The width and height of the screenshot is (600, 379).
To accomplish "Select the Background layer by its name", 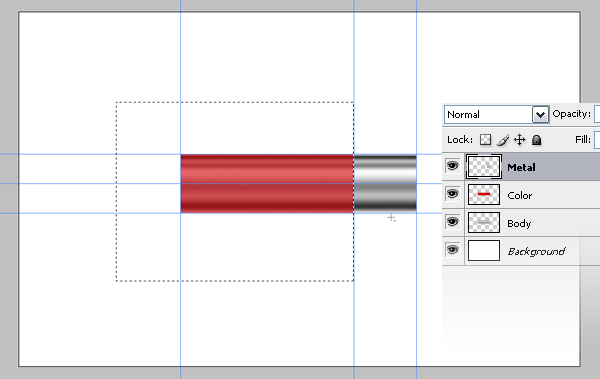I will (536, 252).
